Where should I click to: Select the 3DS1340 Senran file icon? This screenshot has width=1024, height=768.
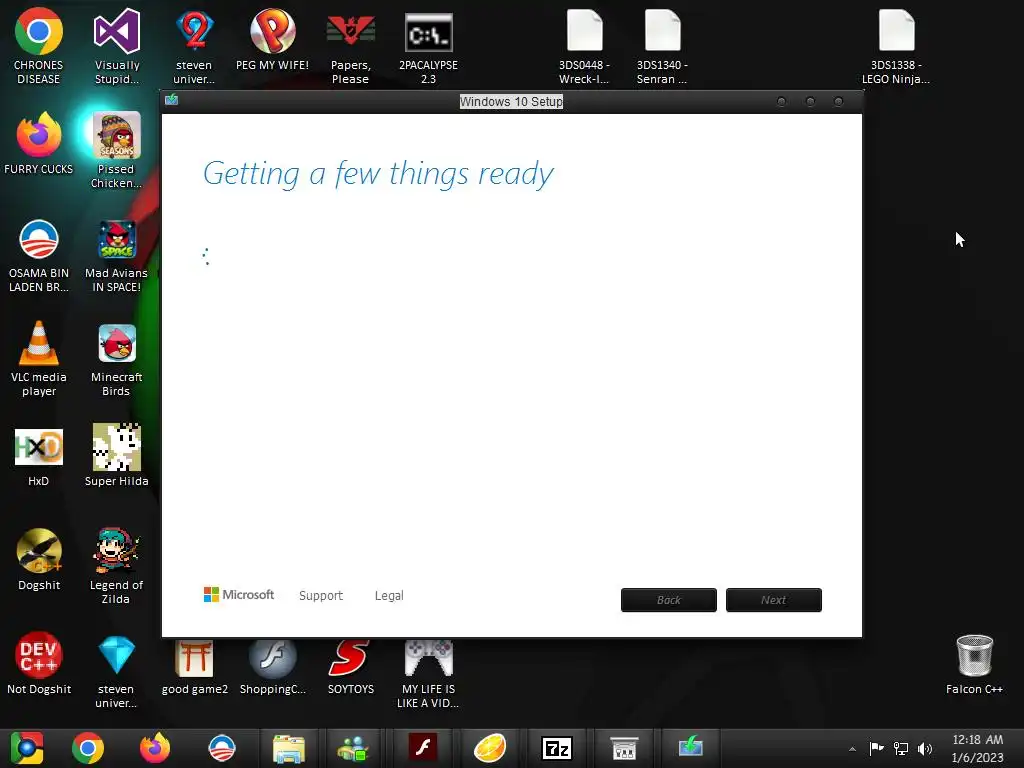pos(662,31)
